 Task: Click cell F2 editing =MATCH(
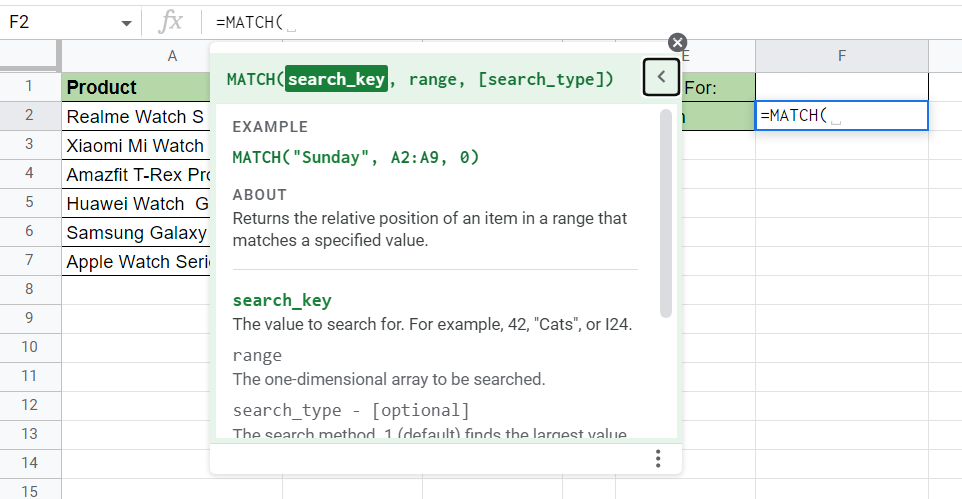click(x=842, y=115)
